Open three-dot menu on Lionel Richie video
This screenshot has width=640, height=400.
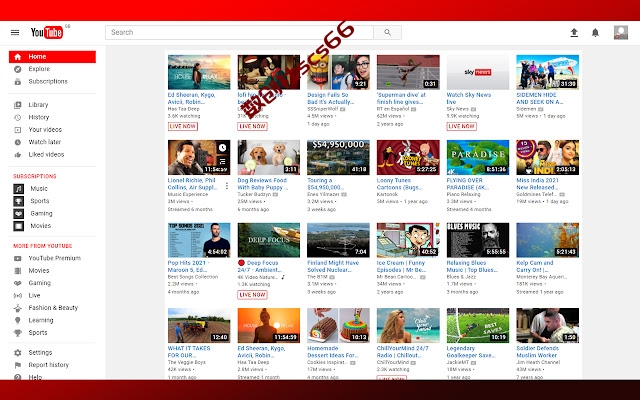[227, 186]
